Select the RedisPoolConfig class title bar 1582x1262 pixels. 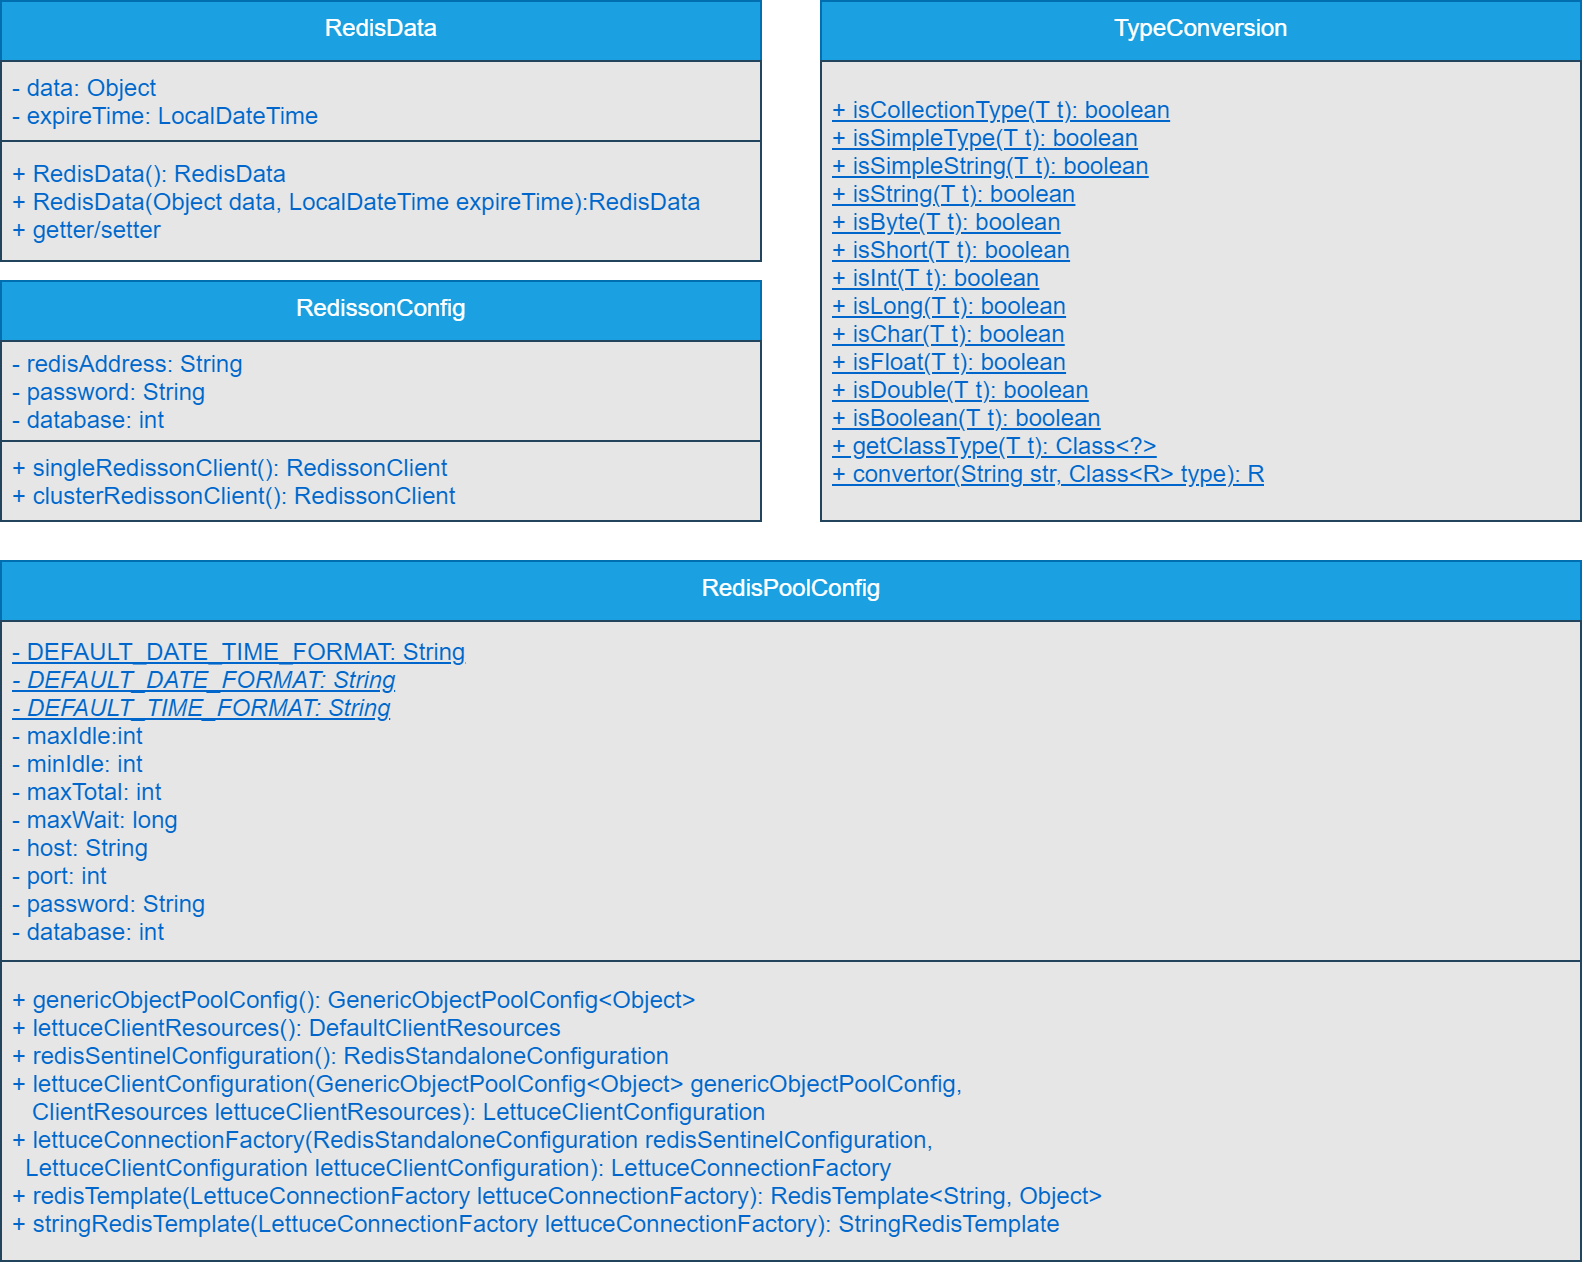click(790, 589)
